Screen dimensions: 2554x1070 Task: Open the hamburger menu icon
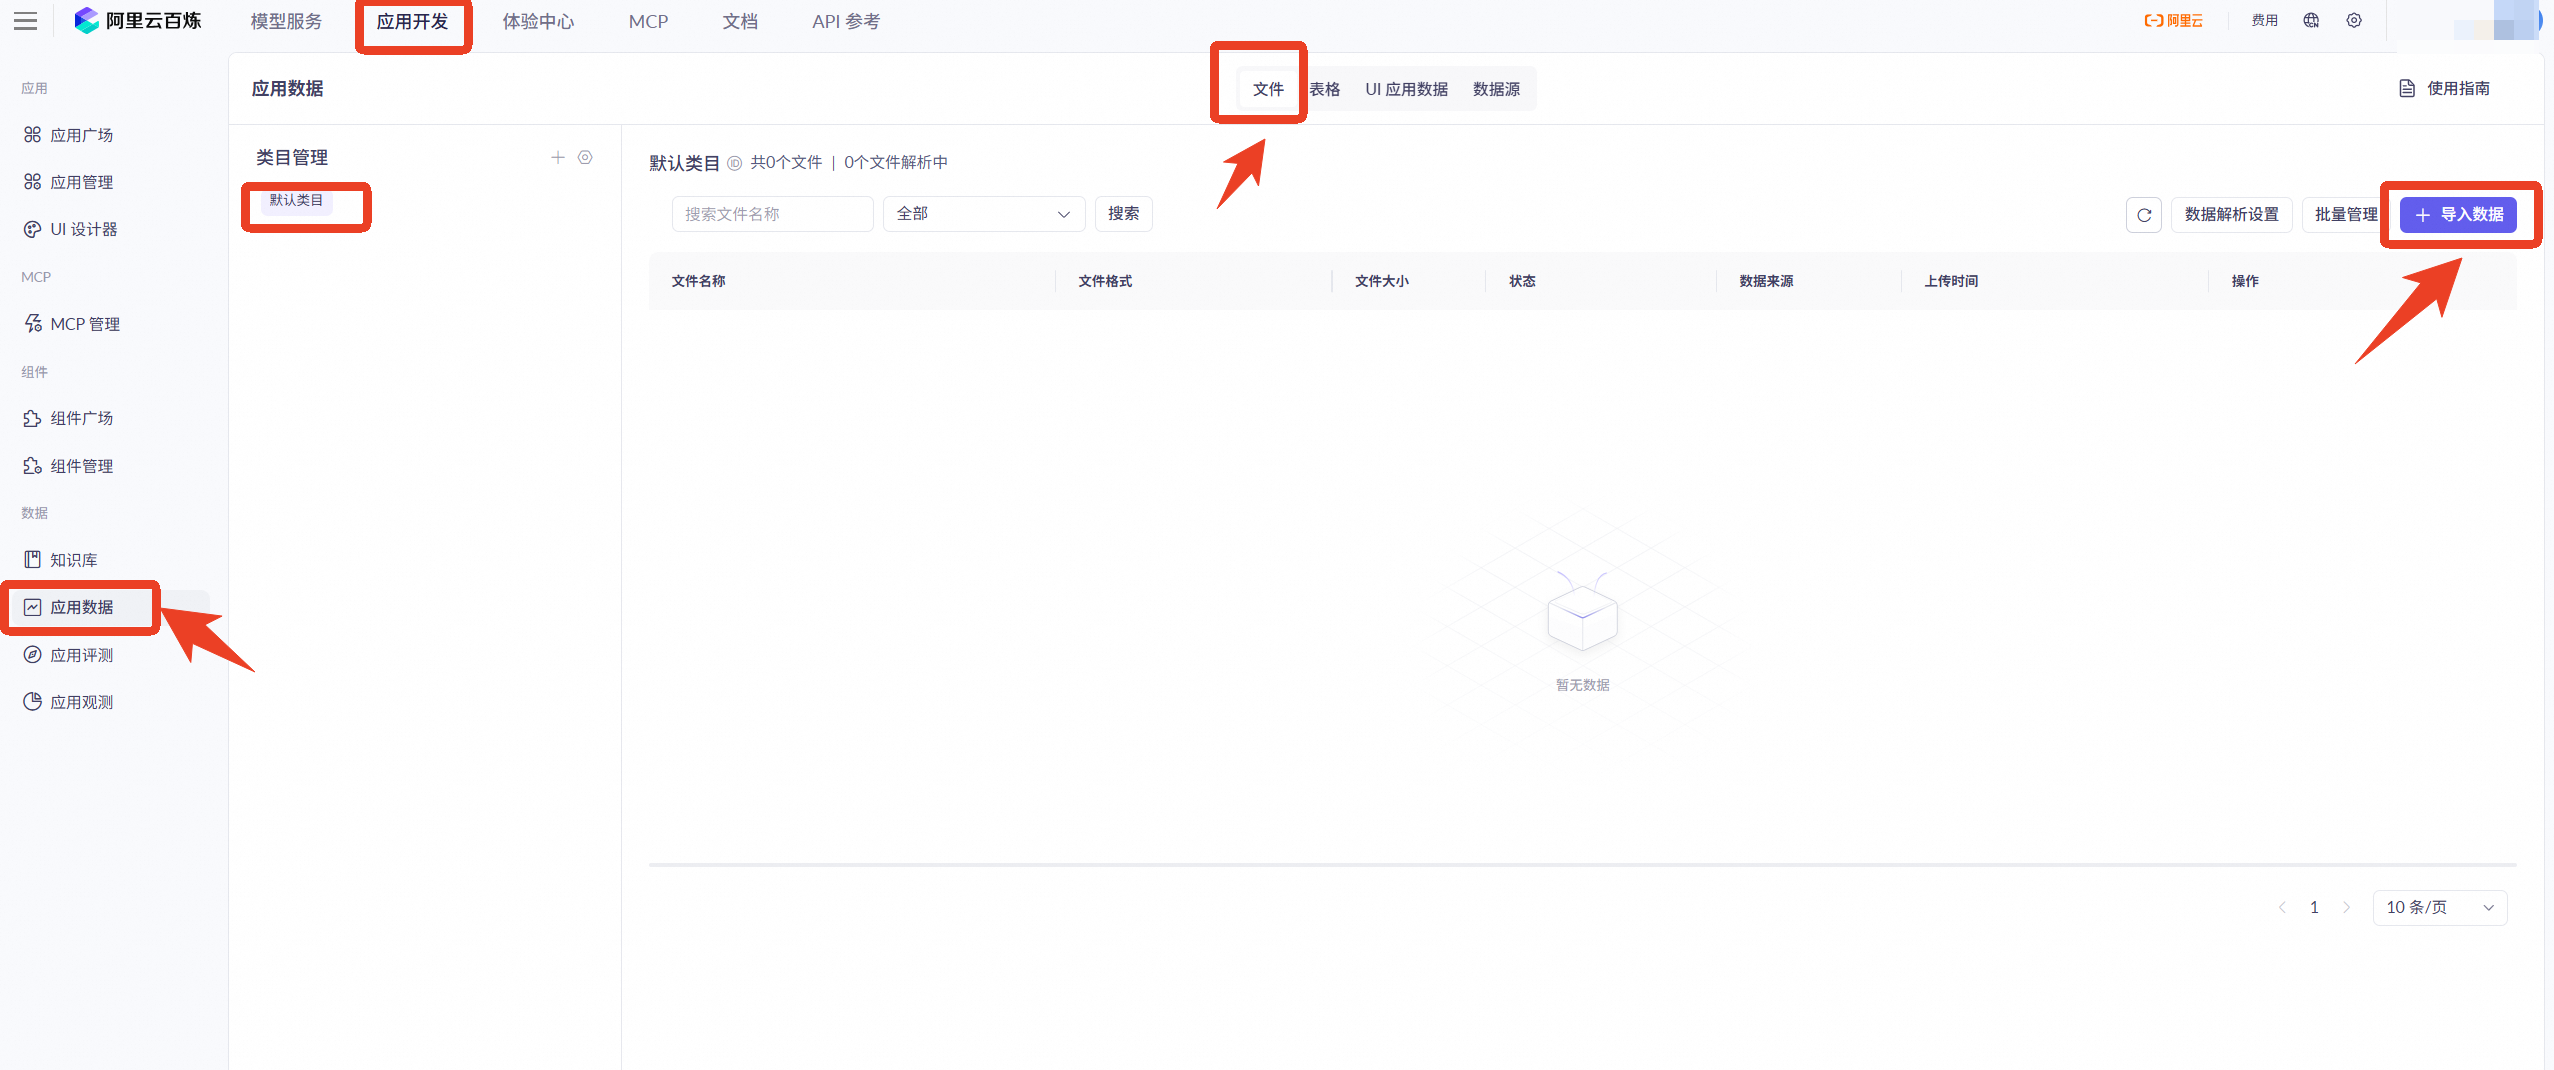pos(25,21)
